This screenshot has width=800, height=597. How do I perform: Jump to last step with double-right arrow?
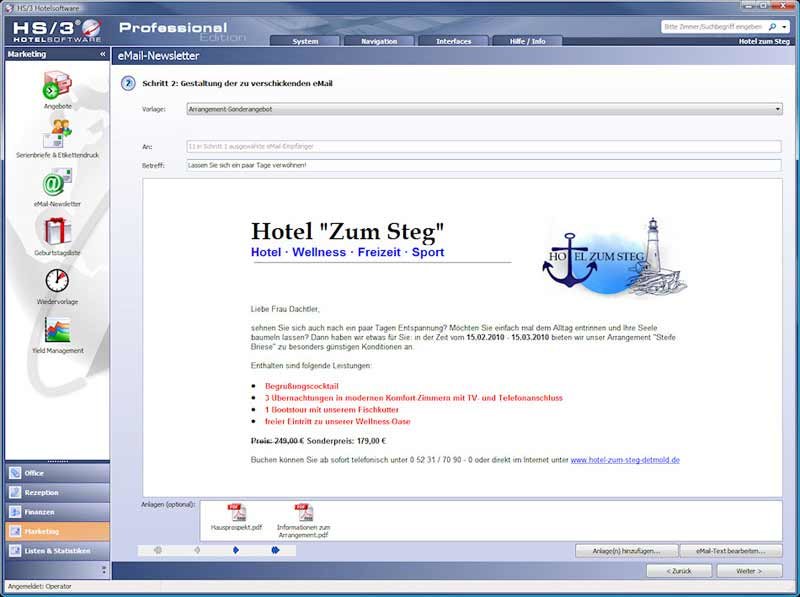(276, 550)
